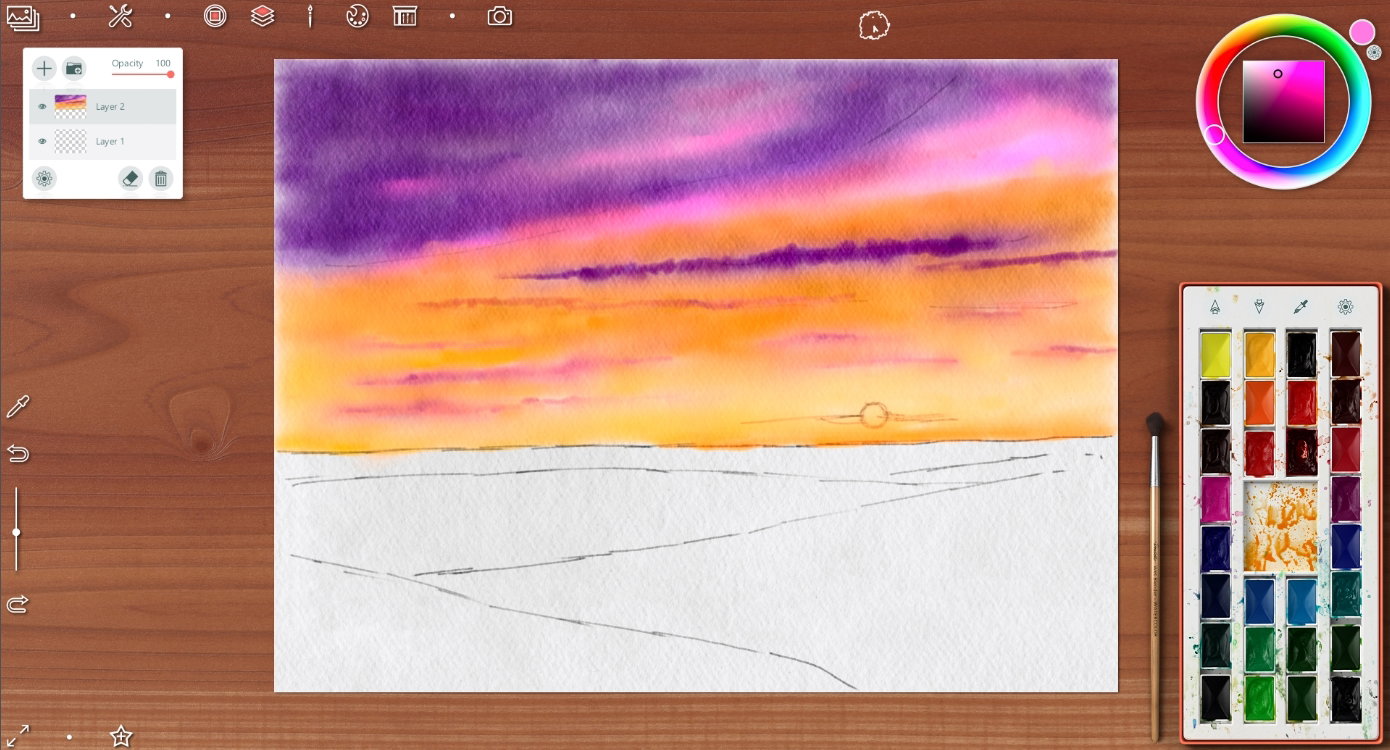Pick the orange paint pan
The height and width of the screenshot is (750, 1390).
pos(1260,403)
